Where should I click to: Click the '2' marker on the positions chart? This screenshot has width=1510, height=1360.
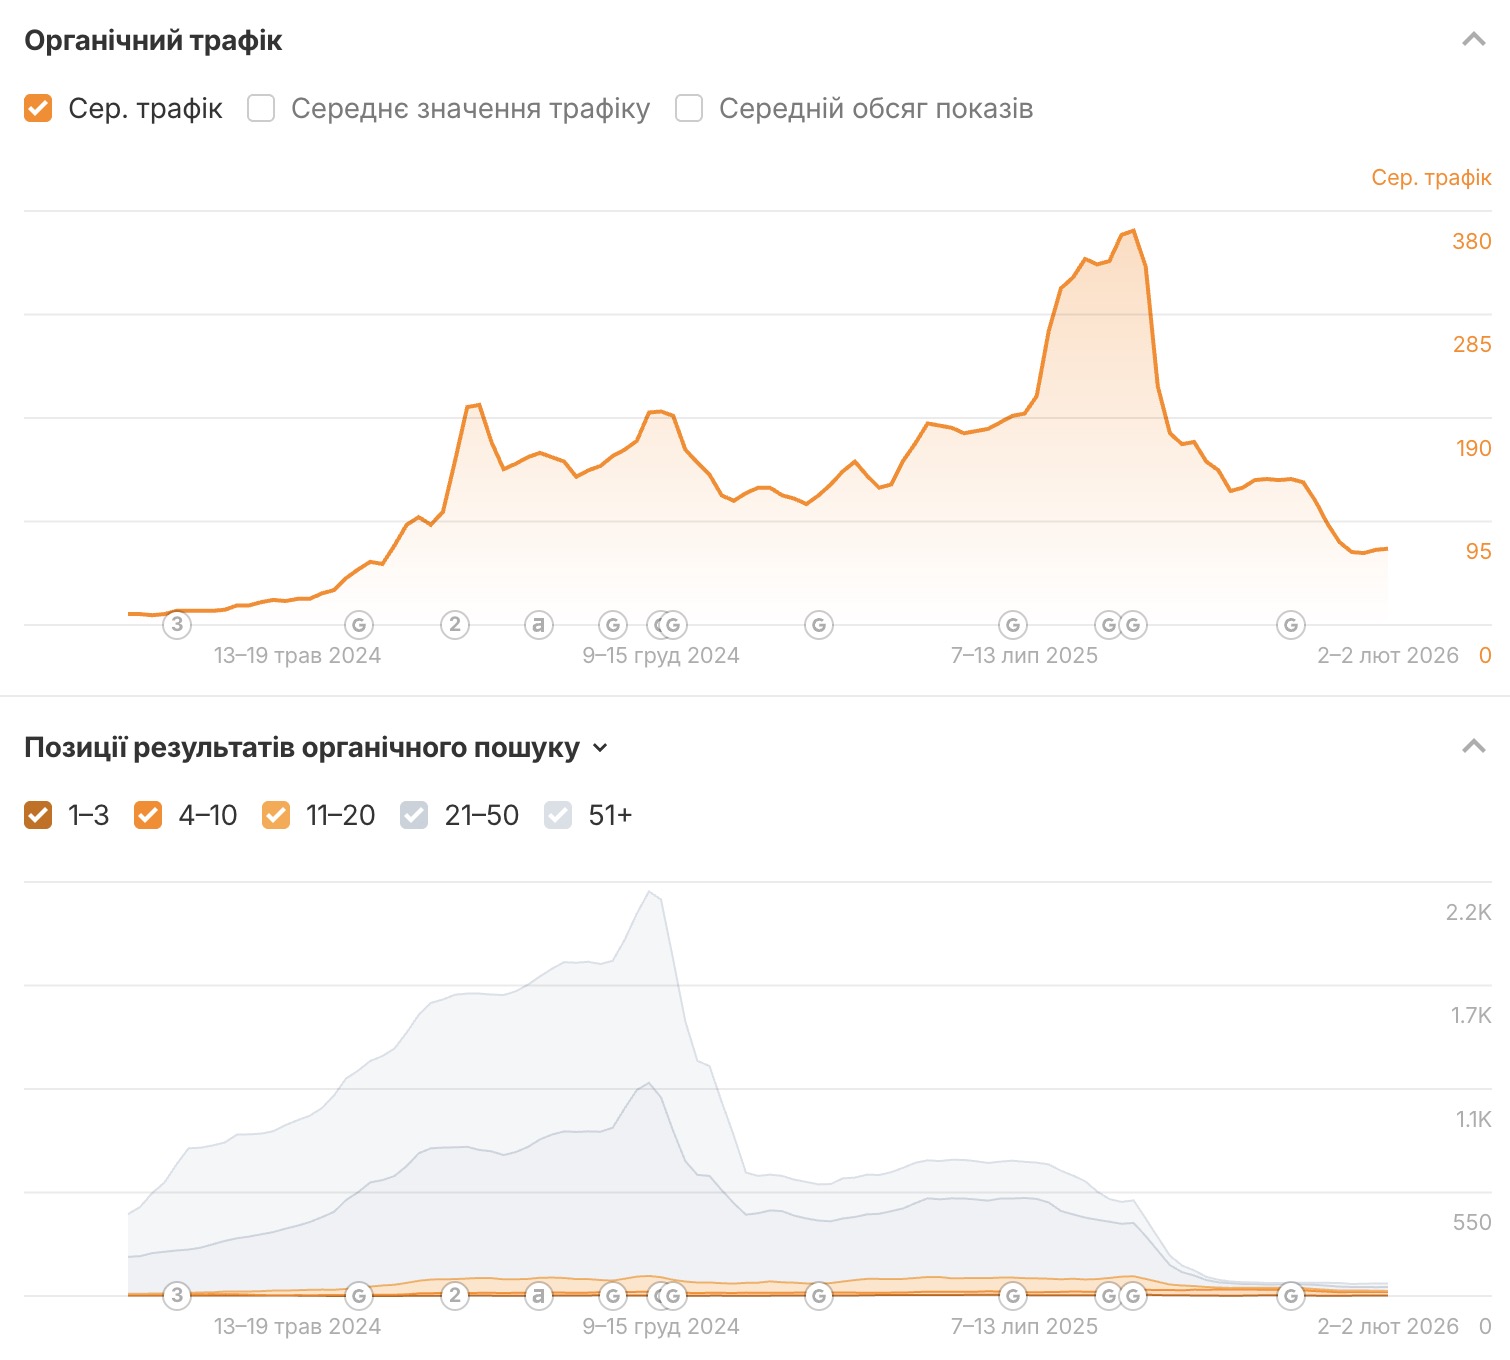pos(455,1296)
